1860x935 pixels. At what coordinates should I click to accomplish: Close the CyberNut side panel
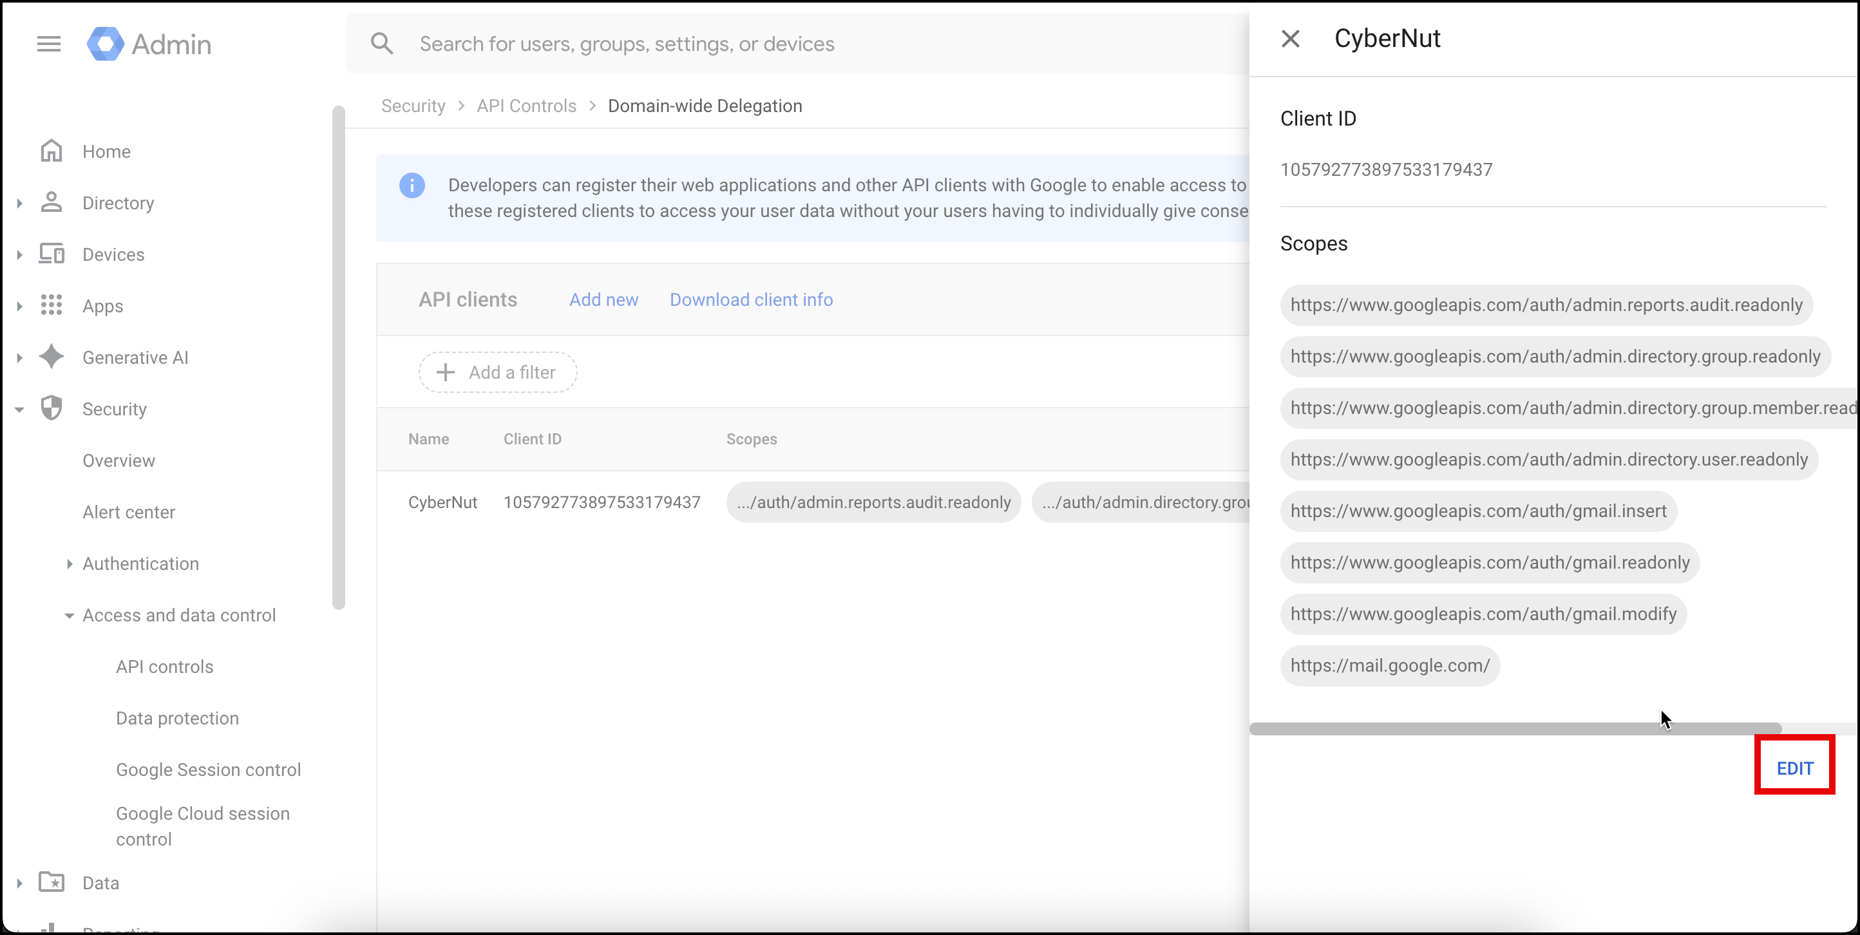(x=1291, y=39)
